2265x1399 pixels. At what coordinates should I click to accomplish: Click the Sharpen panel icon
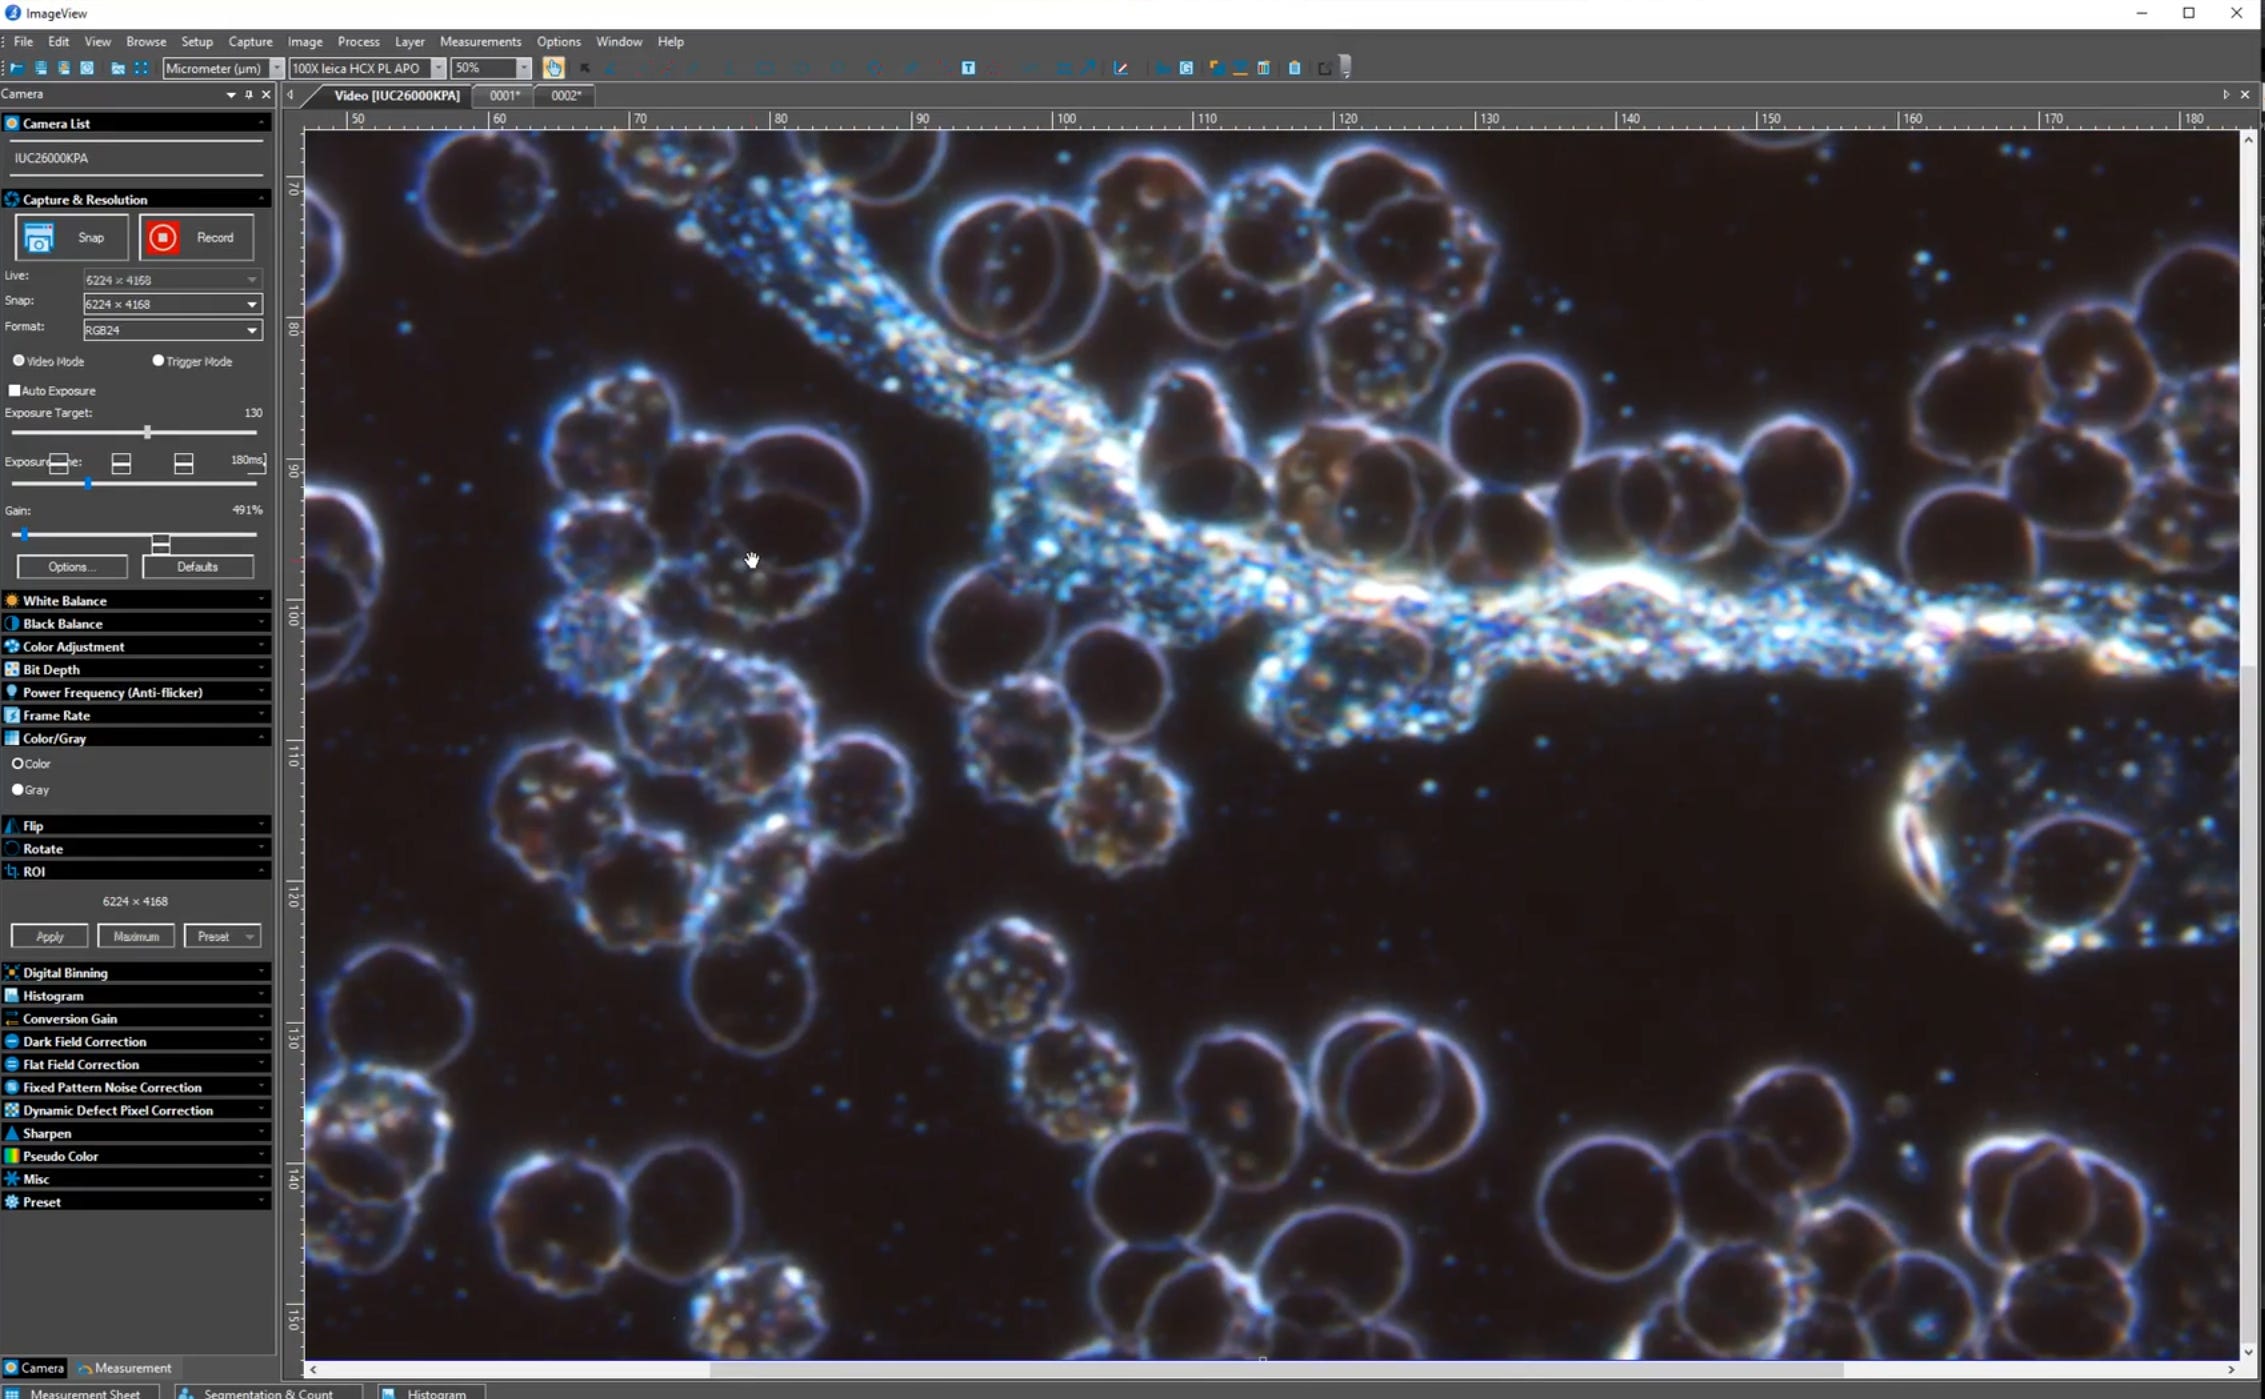pos(12,1133)
